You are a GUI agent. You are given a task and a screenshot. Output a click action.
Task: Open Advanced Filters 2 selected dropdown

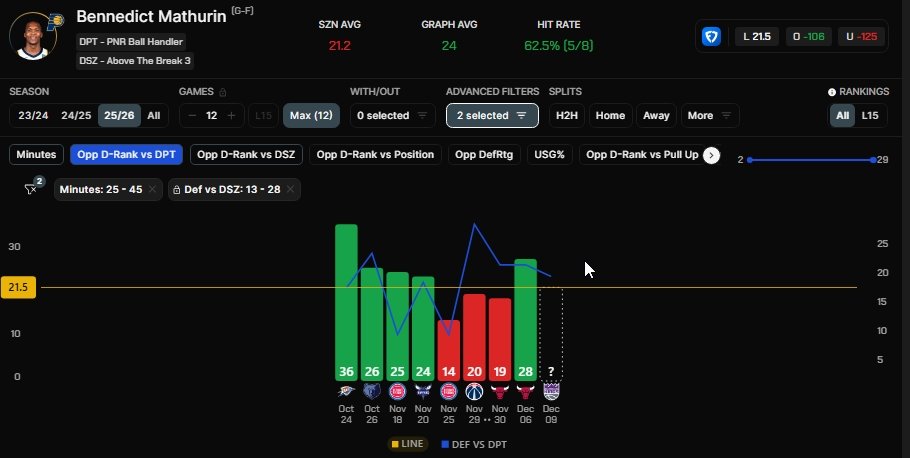click(x=492, y=116)
